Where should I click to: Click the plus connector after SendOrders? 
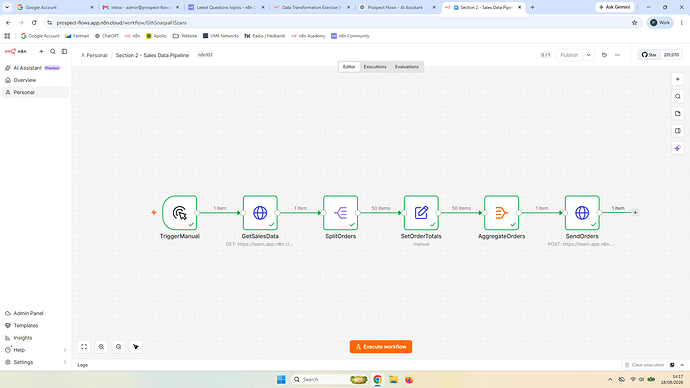click(x=635, y=212)
